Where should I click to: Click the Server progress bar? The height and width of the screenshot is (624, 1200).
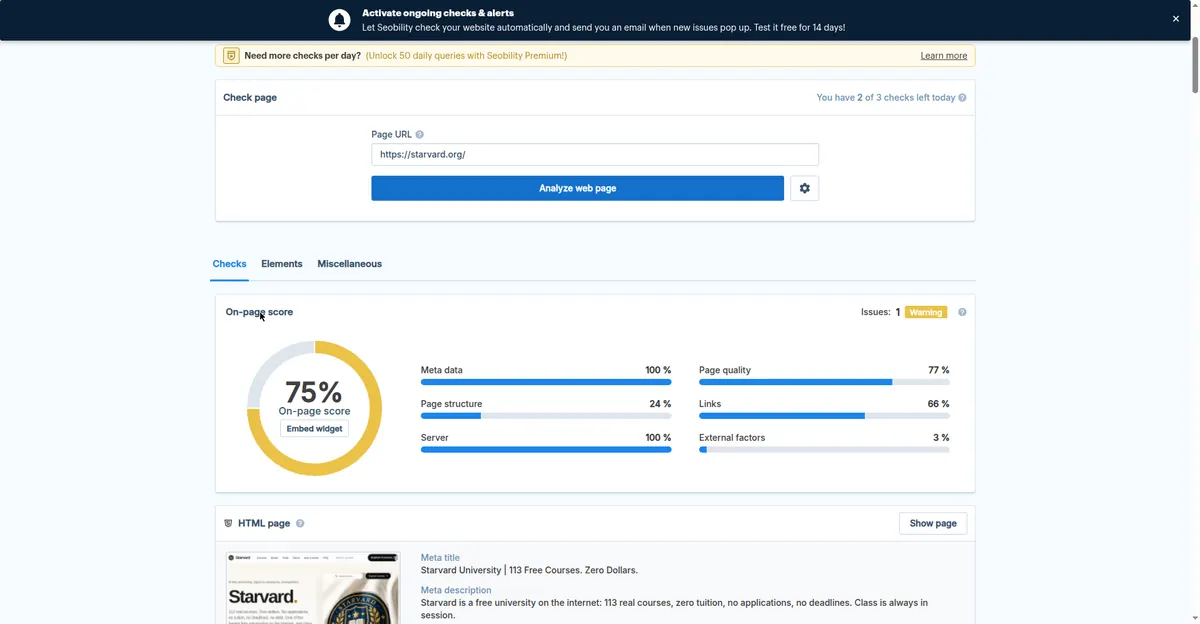coord(546,450)
